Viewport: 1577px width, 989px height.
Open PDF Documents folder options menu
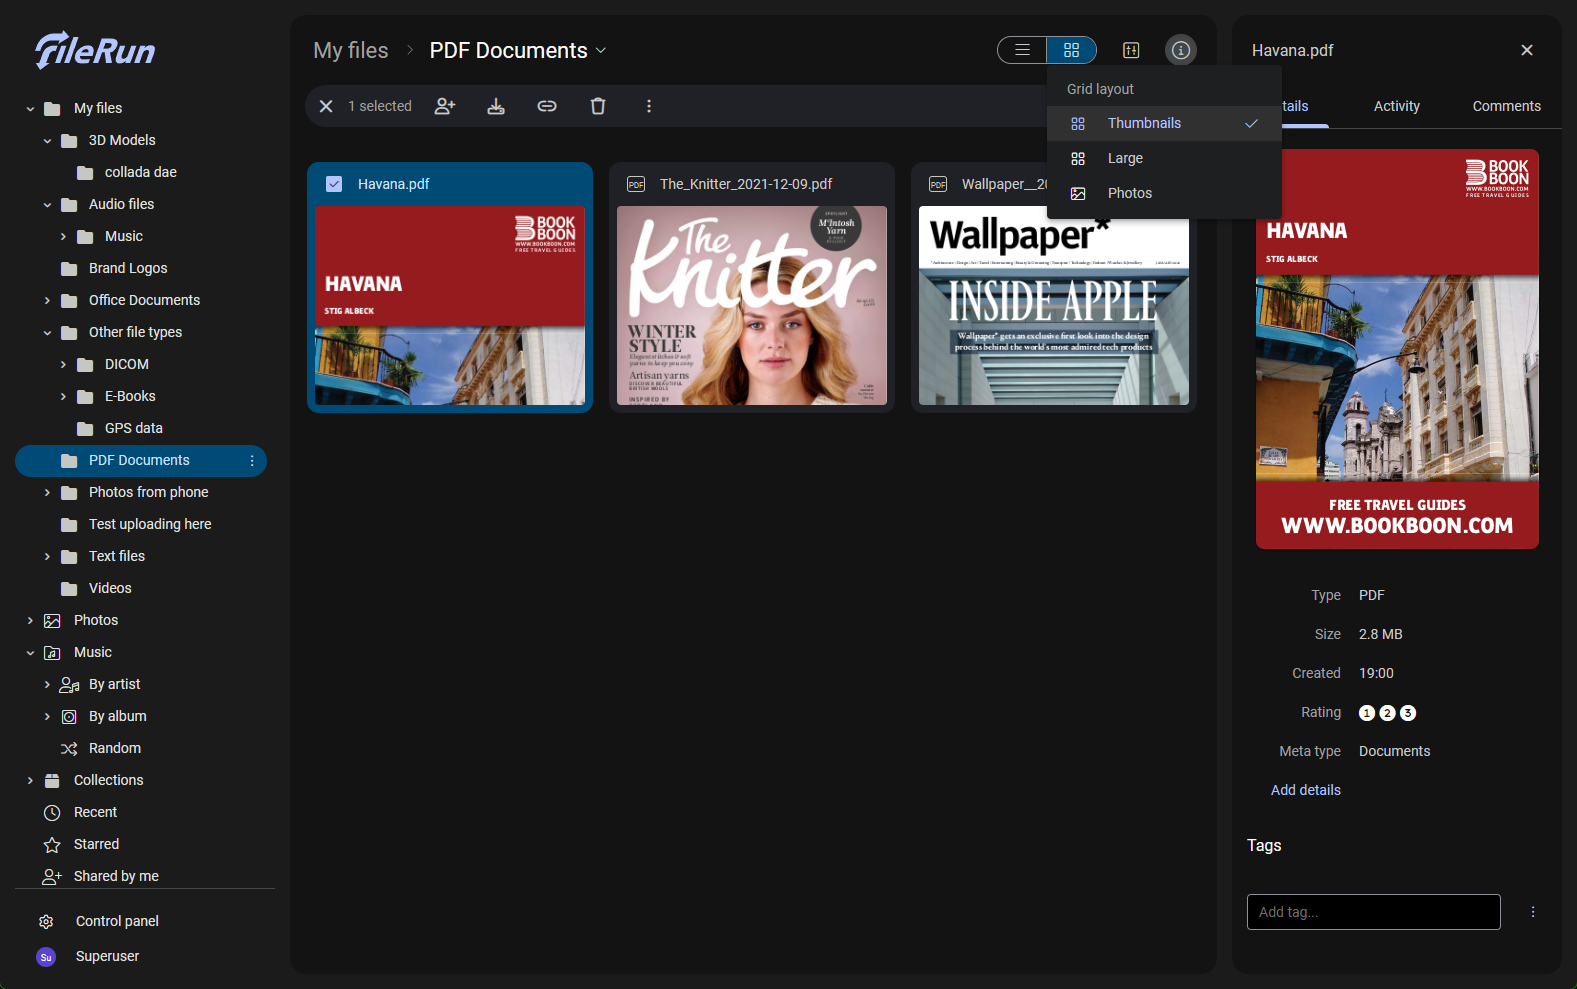[252, 460]
